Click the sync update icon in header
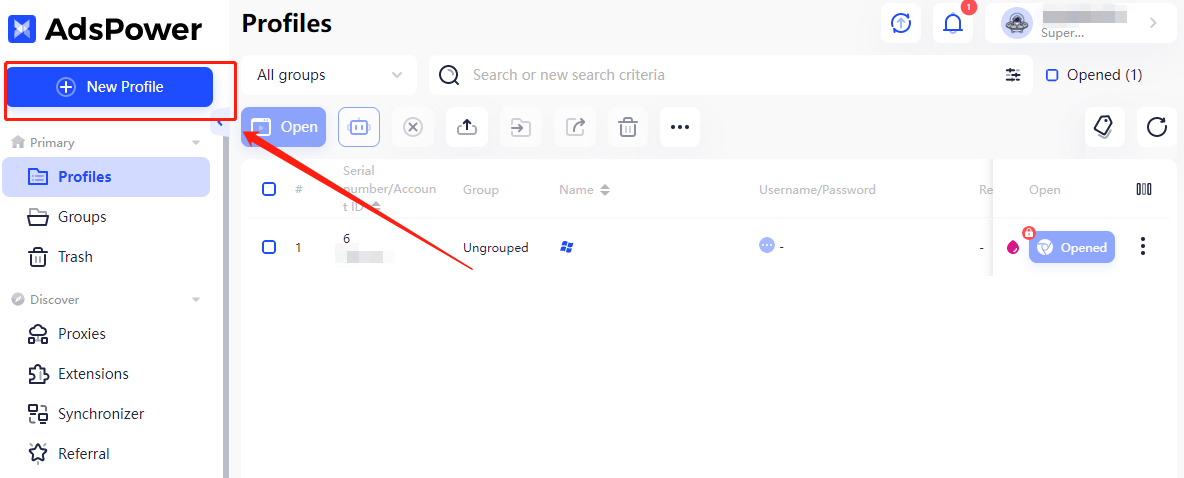The width and height of the screenshot is (1184, 478). (901, 23)
